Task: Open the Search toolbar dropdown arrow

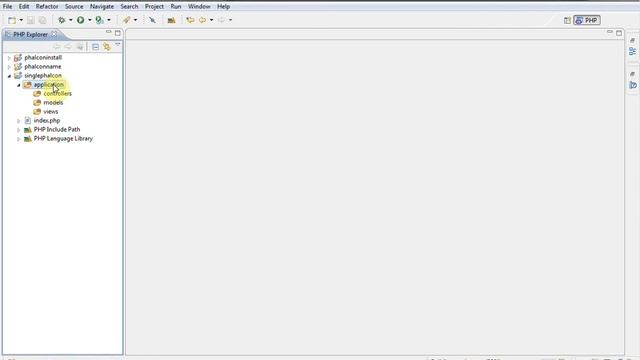Action: [x=136, y=20]
